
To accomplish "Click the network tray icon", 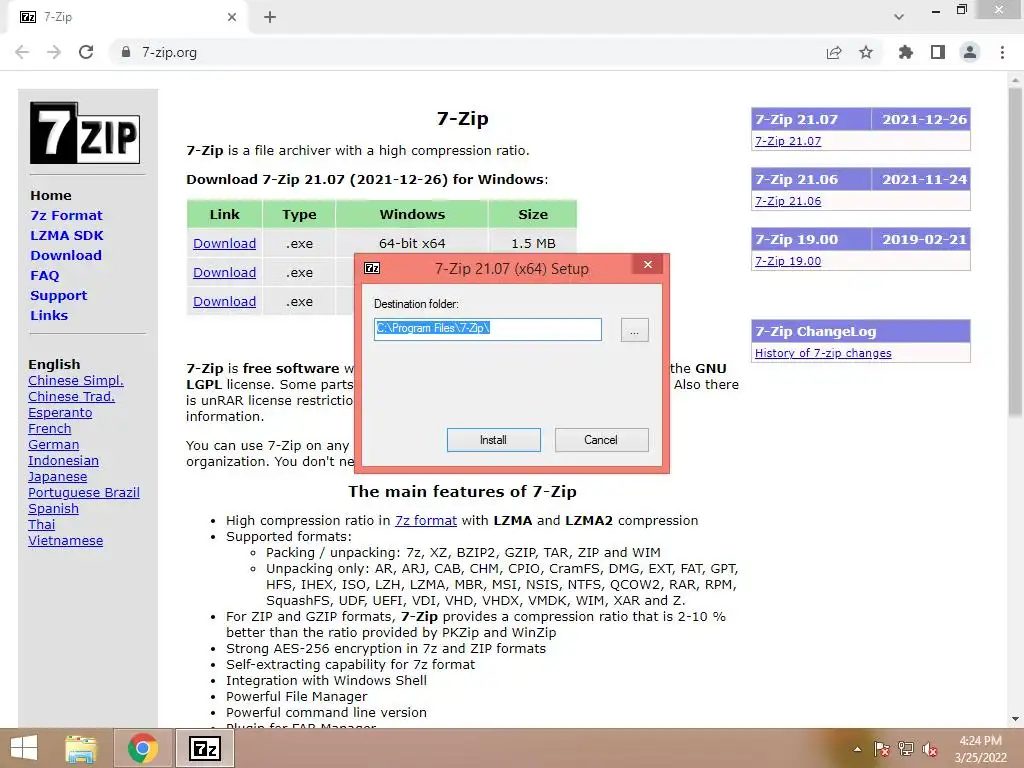I will [906, 749].
